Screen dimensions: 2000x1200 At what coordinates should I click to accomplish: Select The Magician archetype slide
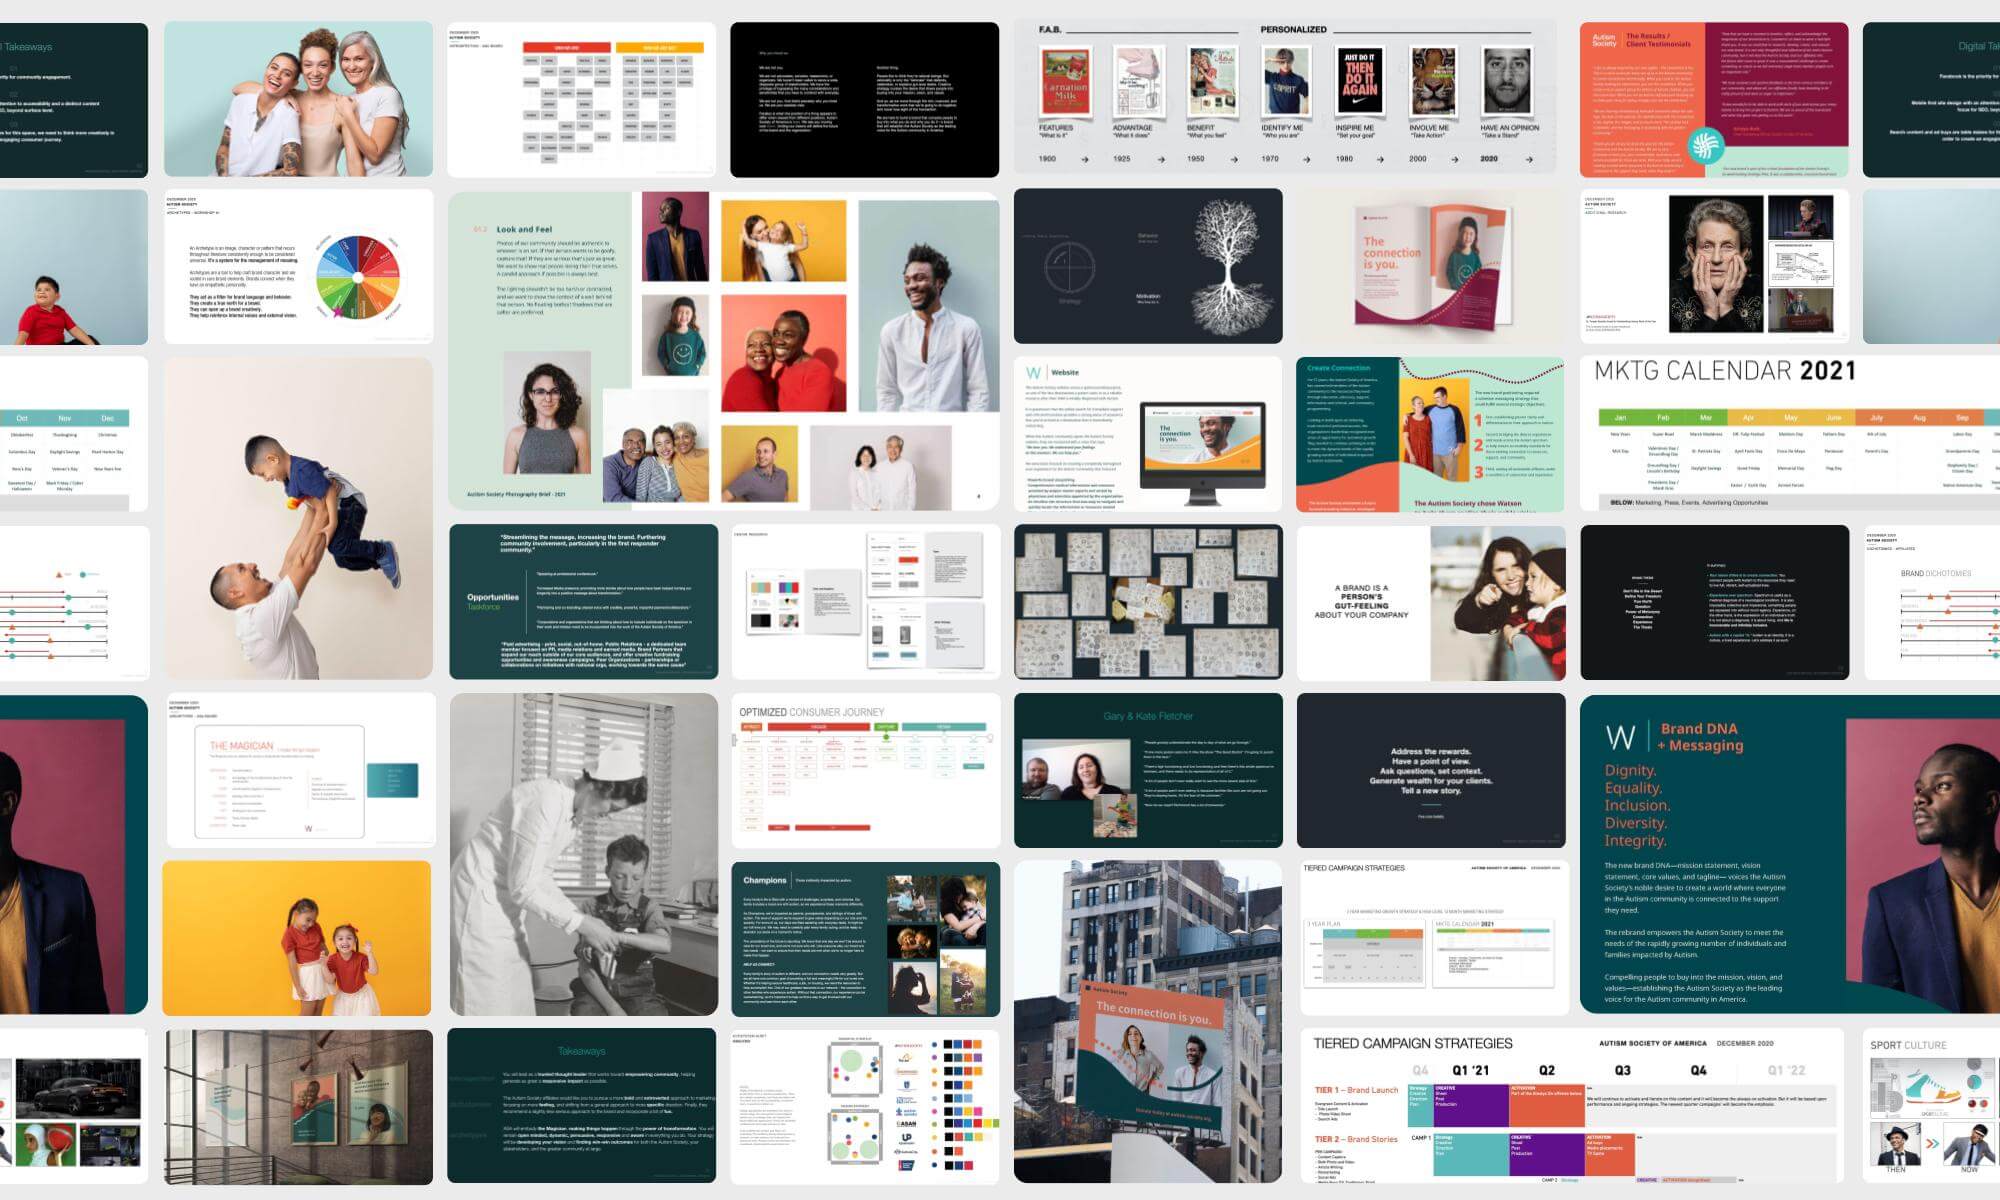coord(298,770)
